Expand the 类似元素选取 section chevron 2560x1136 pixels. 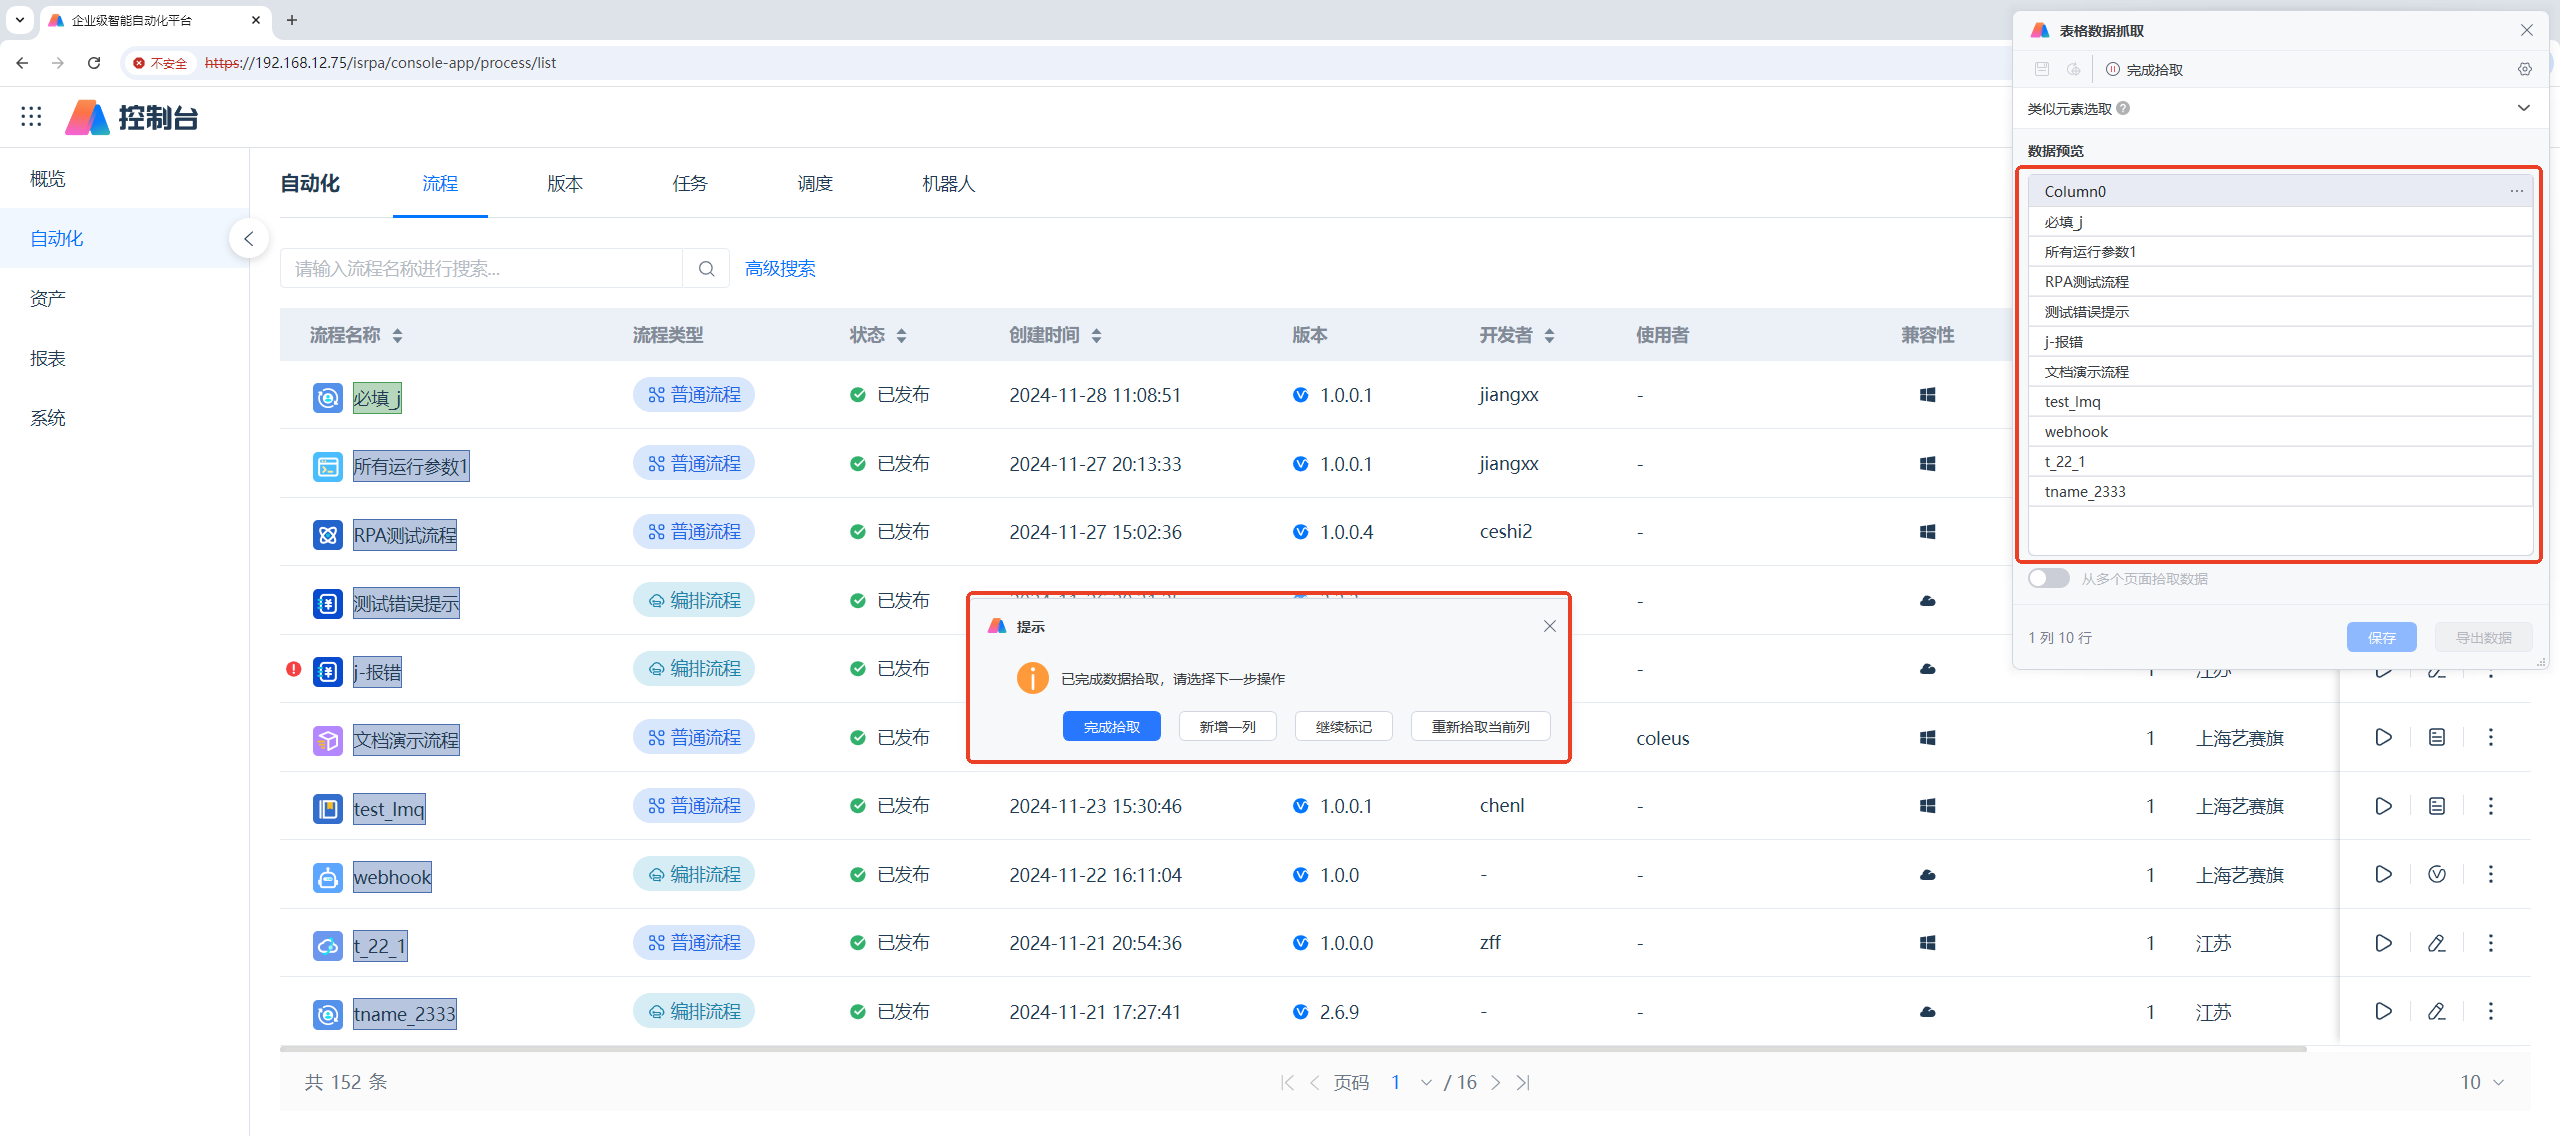coord(2524,108)
